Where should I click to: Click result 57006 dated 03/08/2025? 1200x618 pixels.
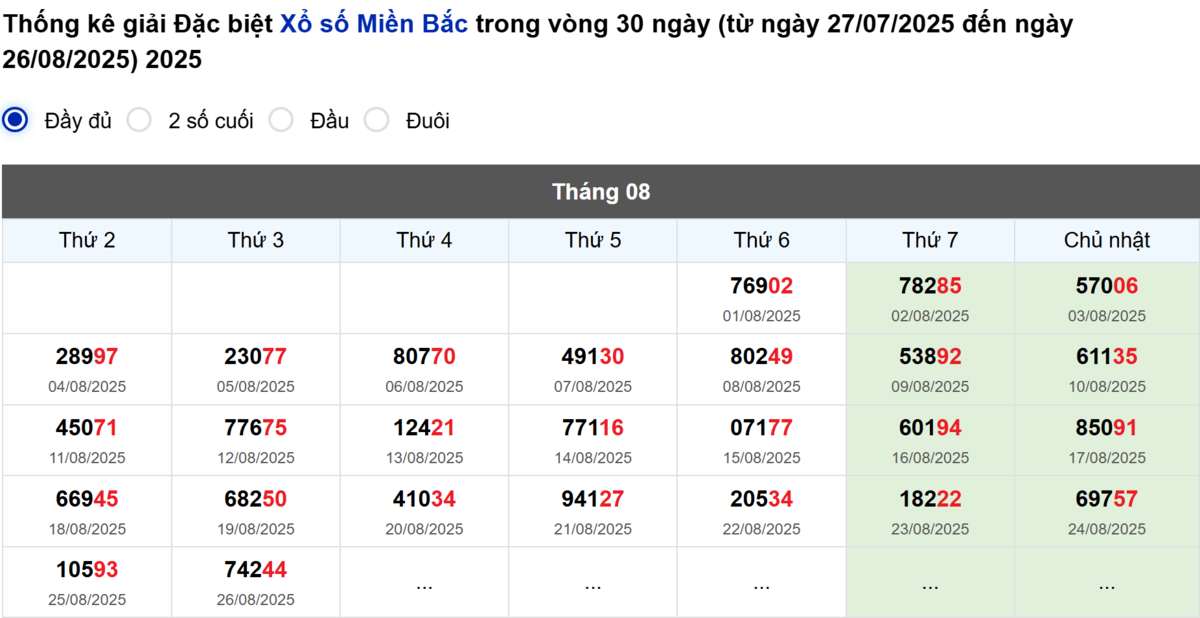pos(1107,287)
